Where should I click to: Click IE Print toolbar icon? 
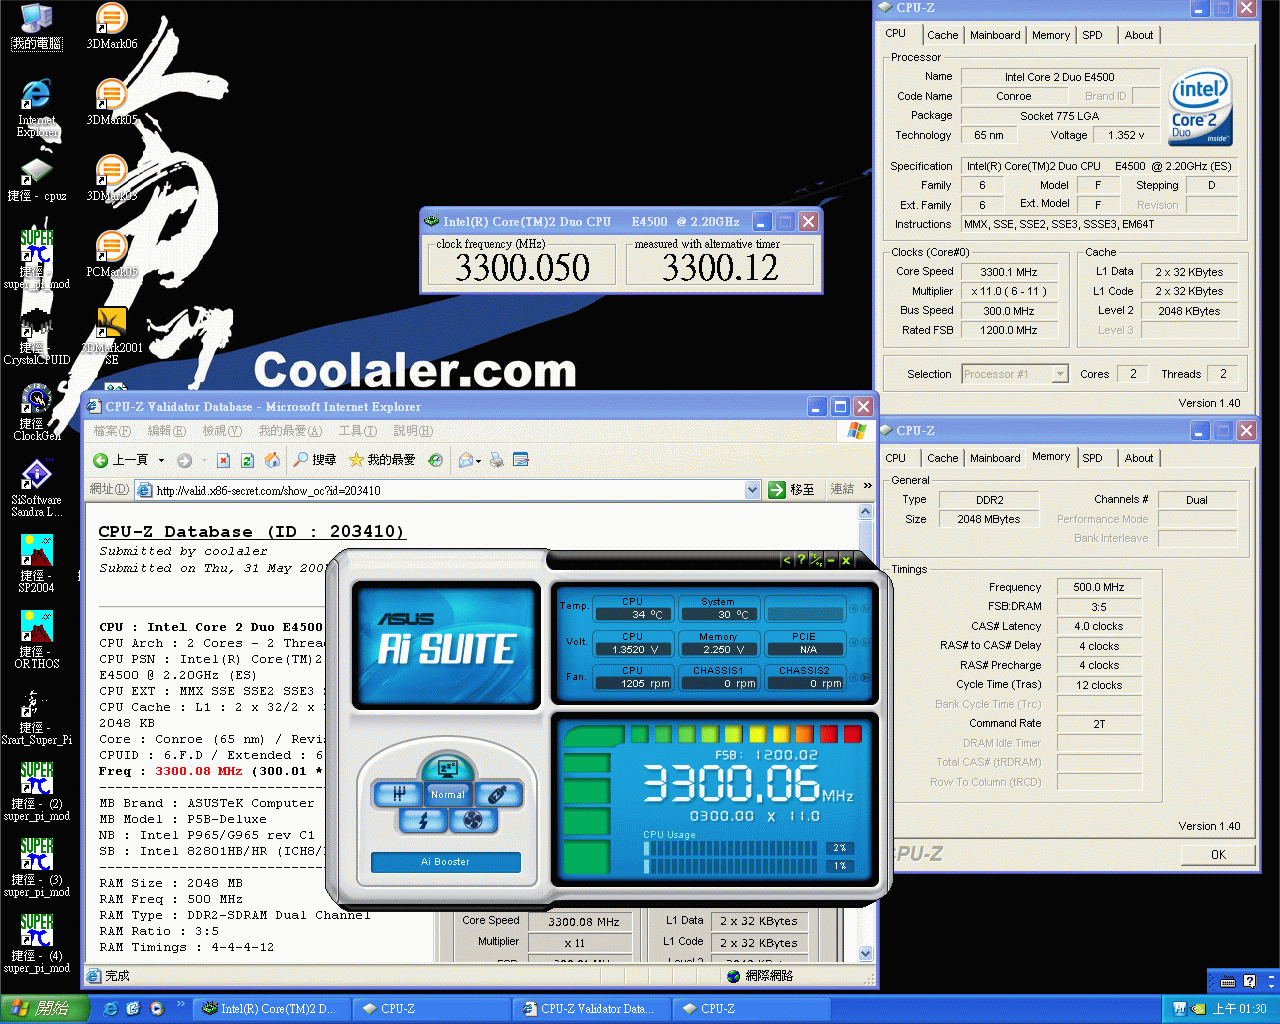[496, 460]
